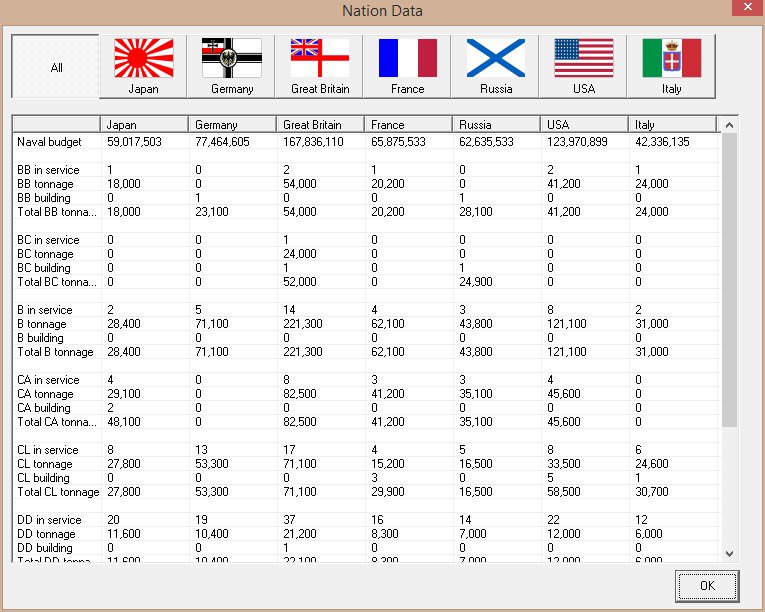Click Great Britain CA tonnage 82,500

click(x=300, y=394)
